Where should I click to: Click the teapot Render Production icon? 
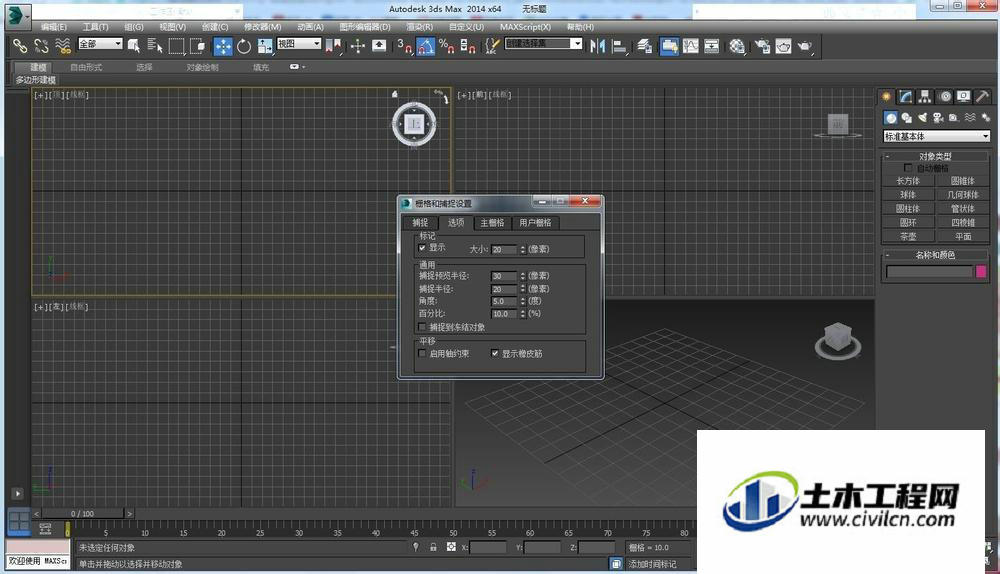805,46
